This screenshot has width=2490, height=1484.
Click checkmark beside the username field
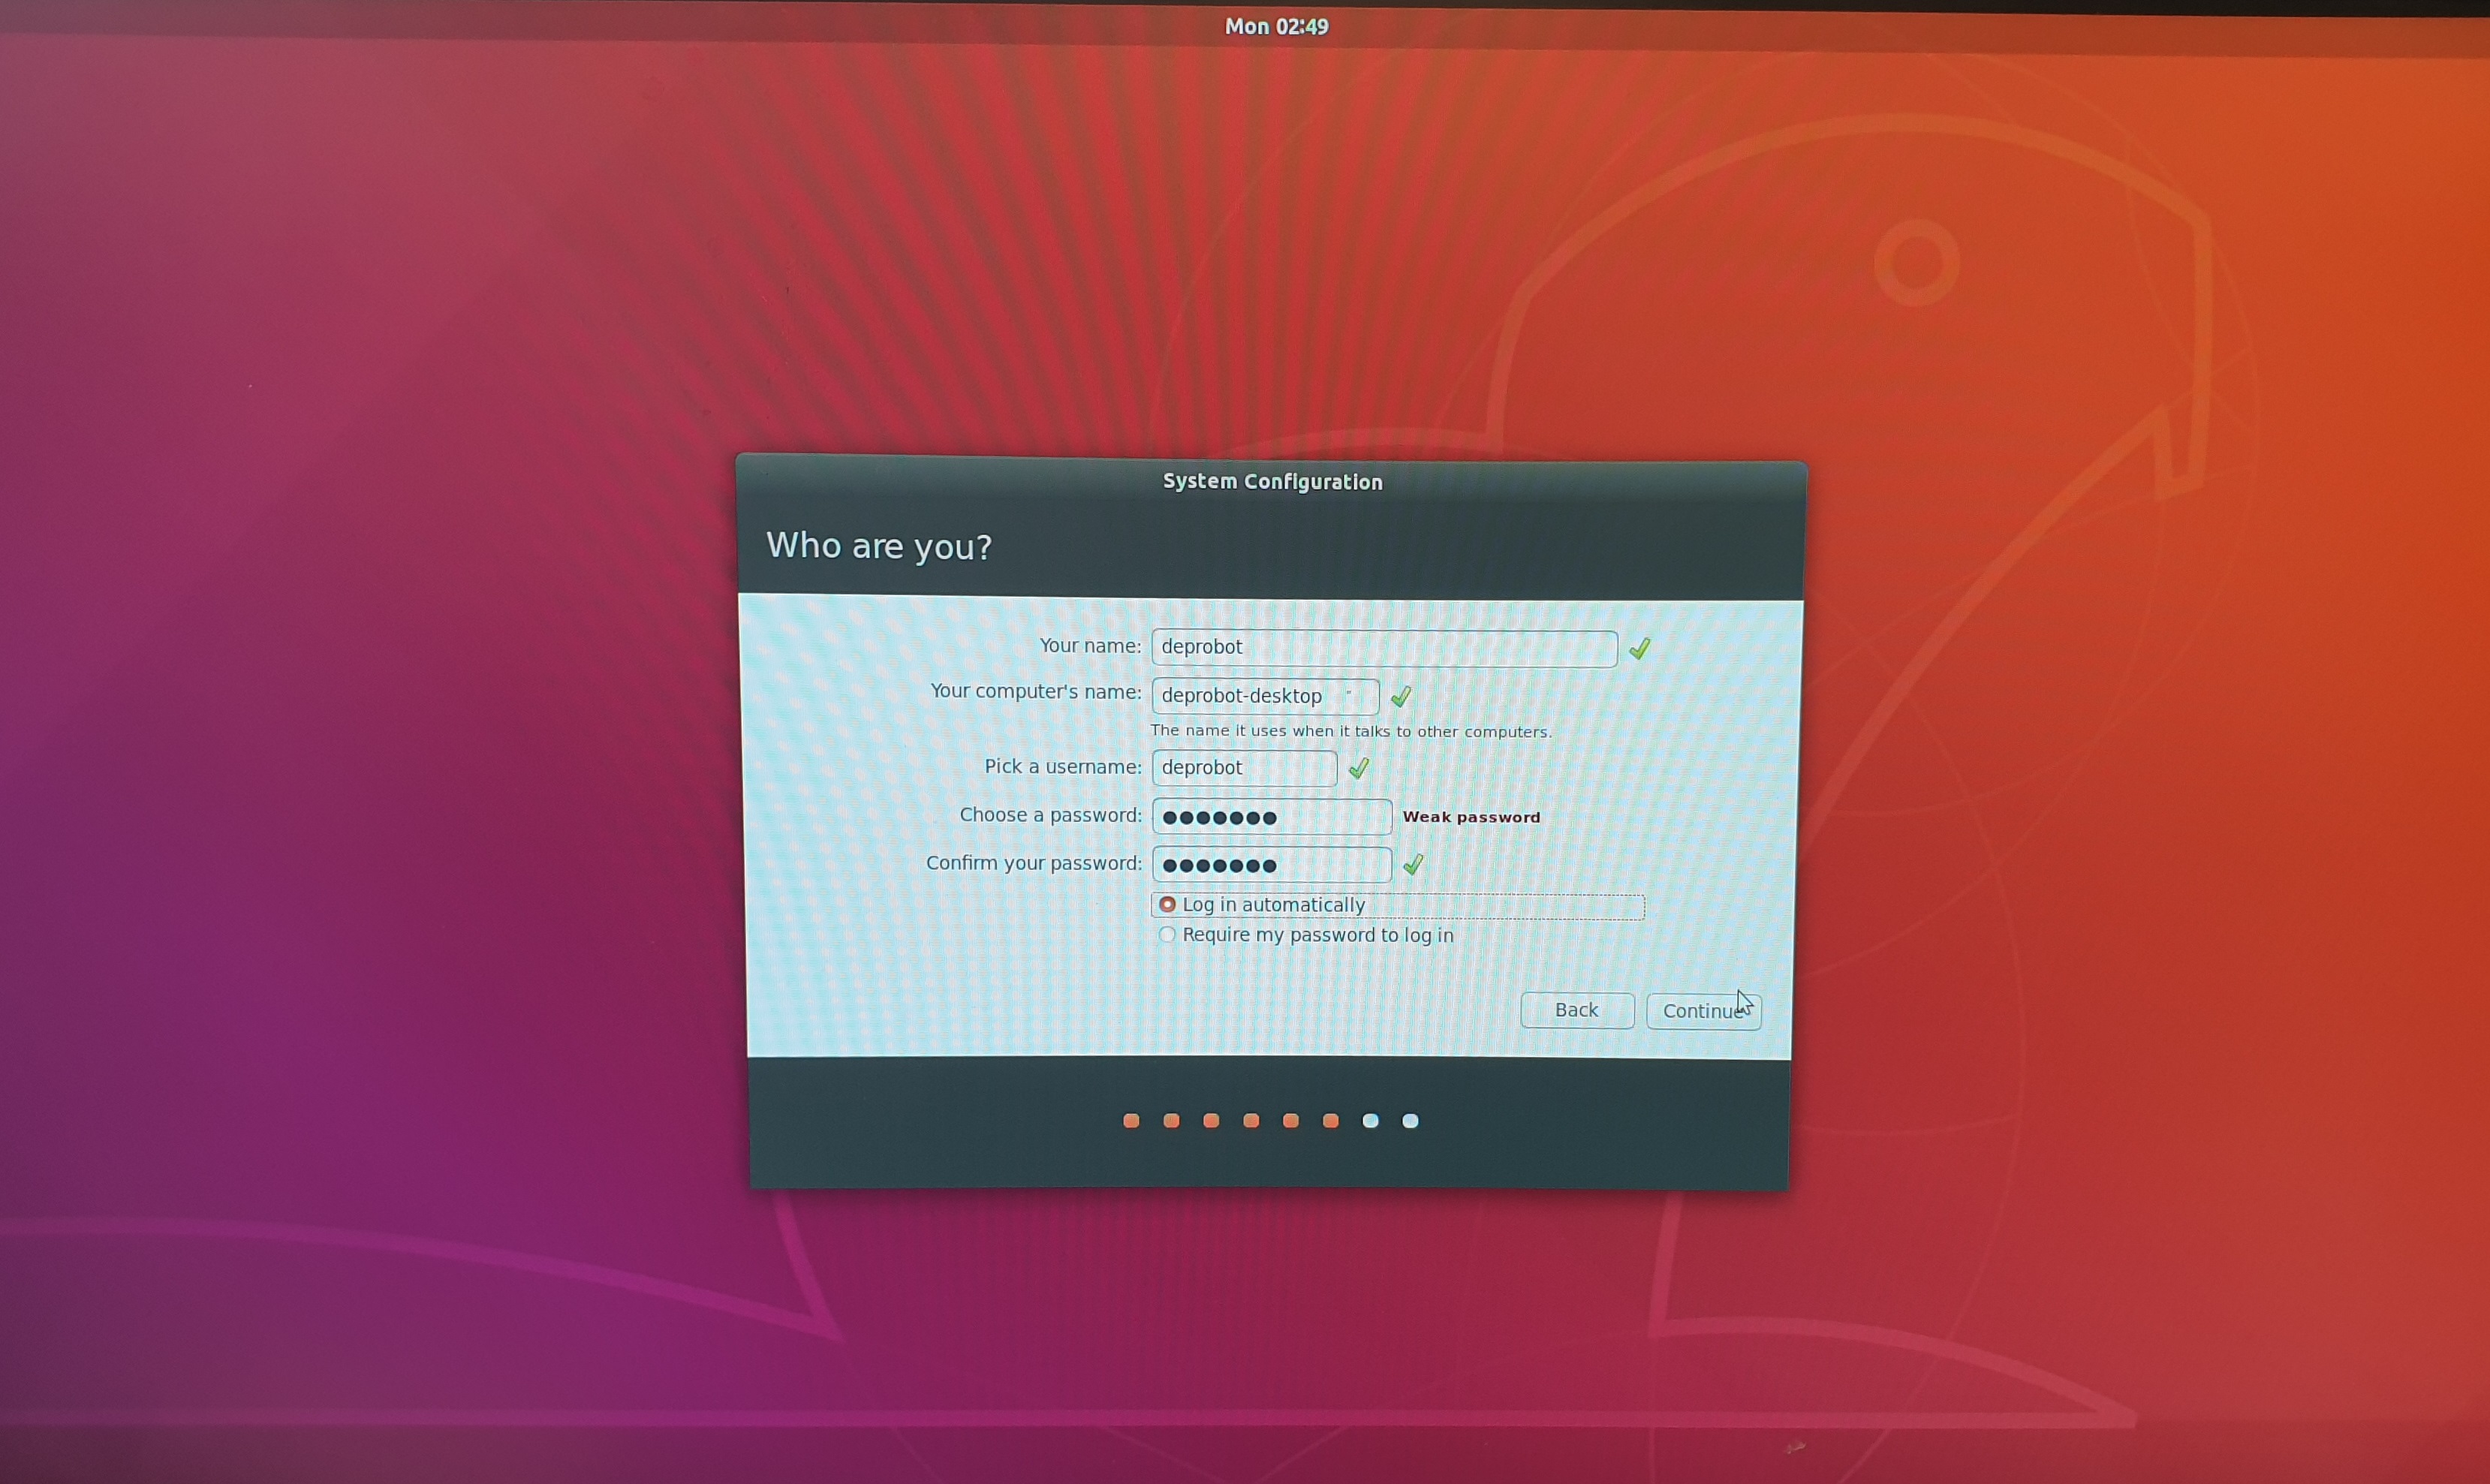coord(1358,768)
